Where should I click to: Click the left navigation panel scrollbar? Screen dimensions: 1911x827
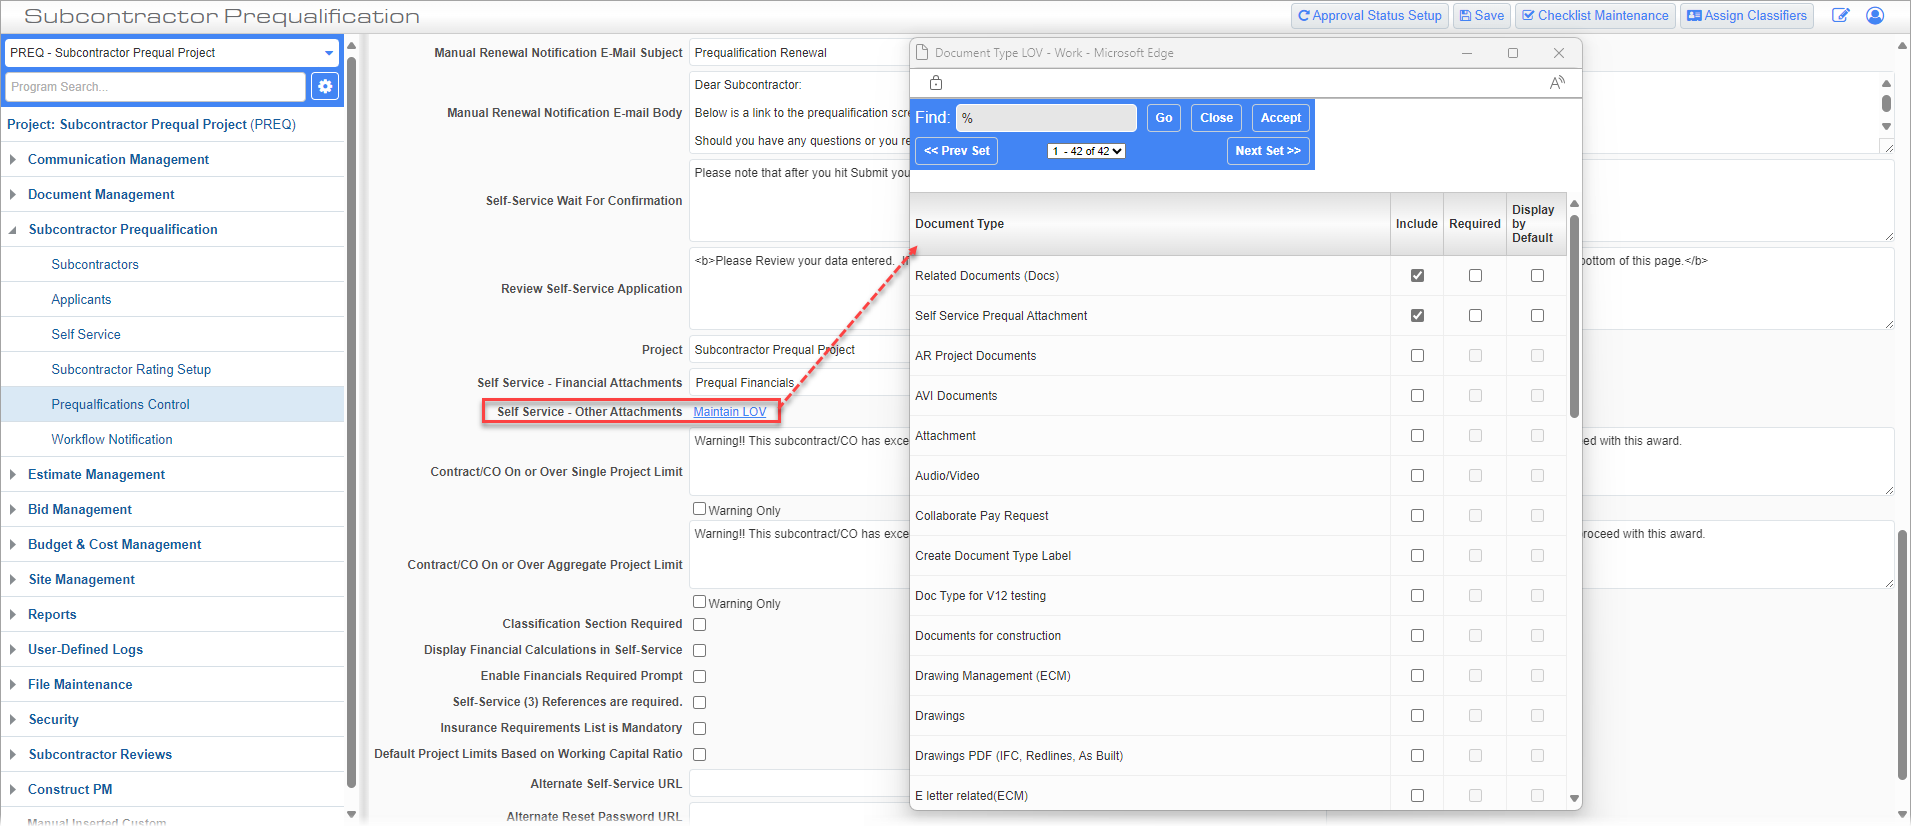(x=351, y=420)
